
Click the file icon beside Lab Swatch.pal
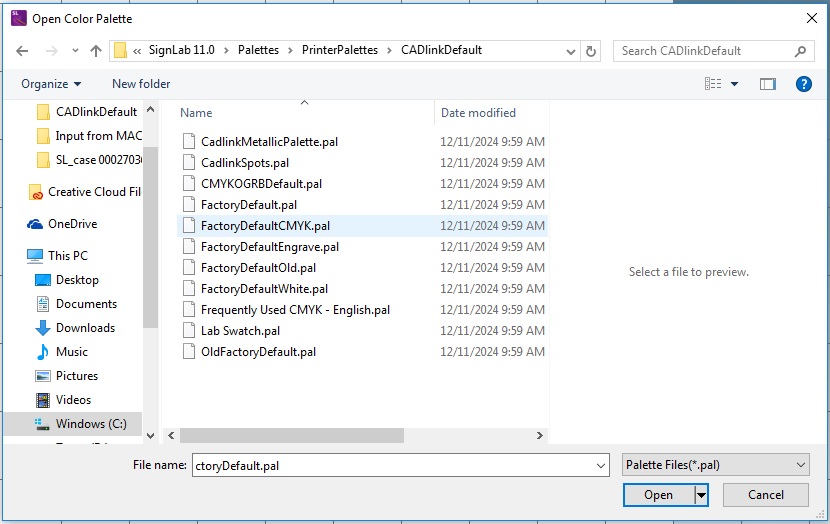tap(188, 331)
